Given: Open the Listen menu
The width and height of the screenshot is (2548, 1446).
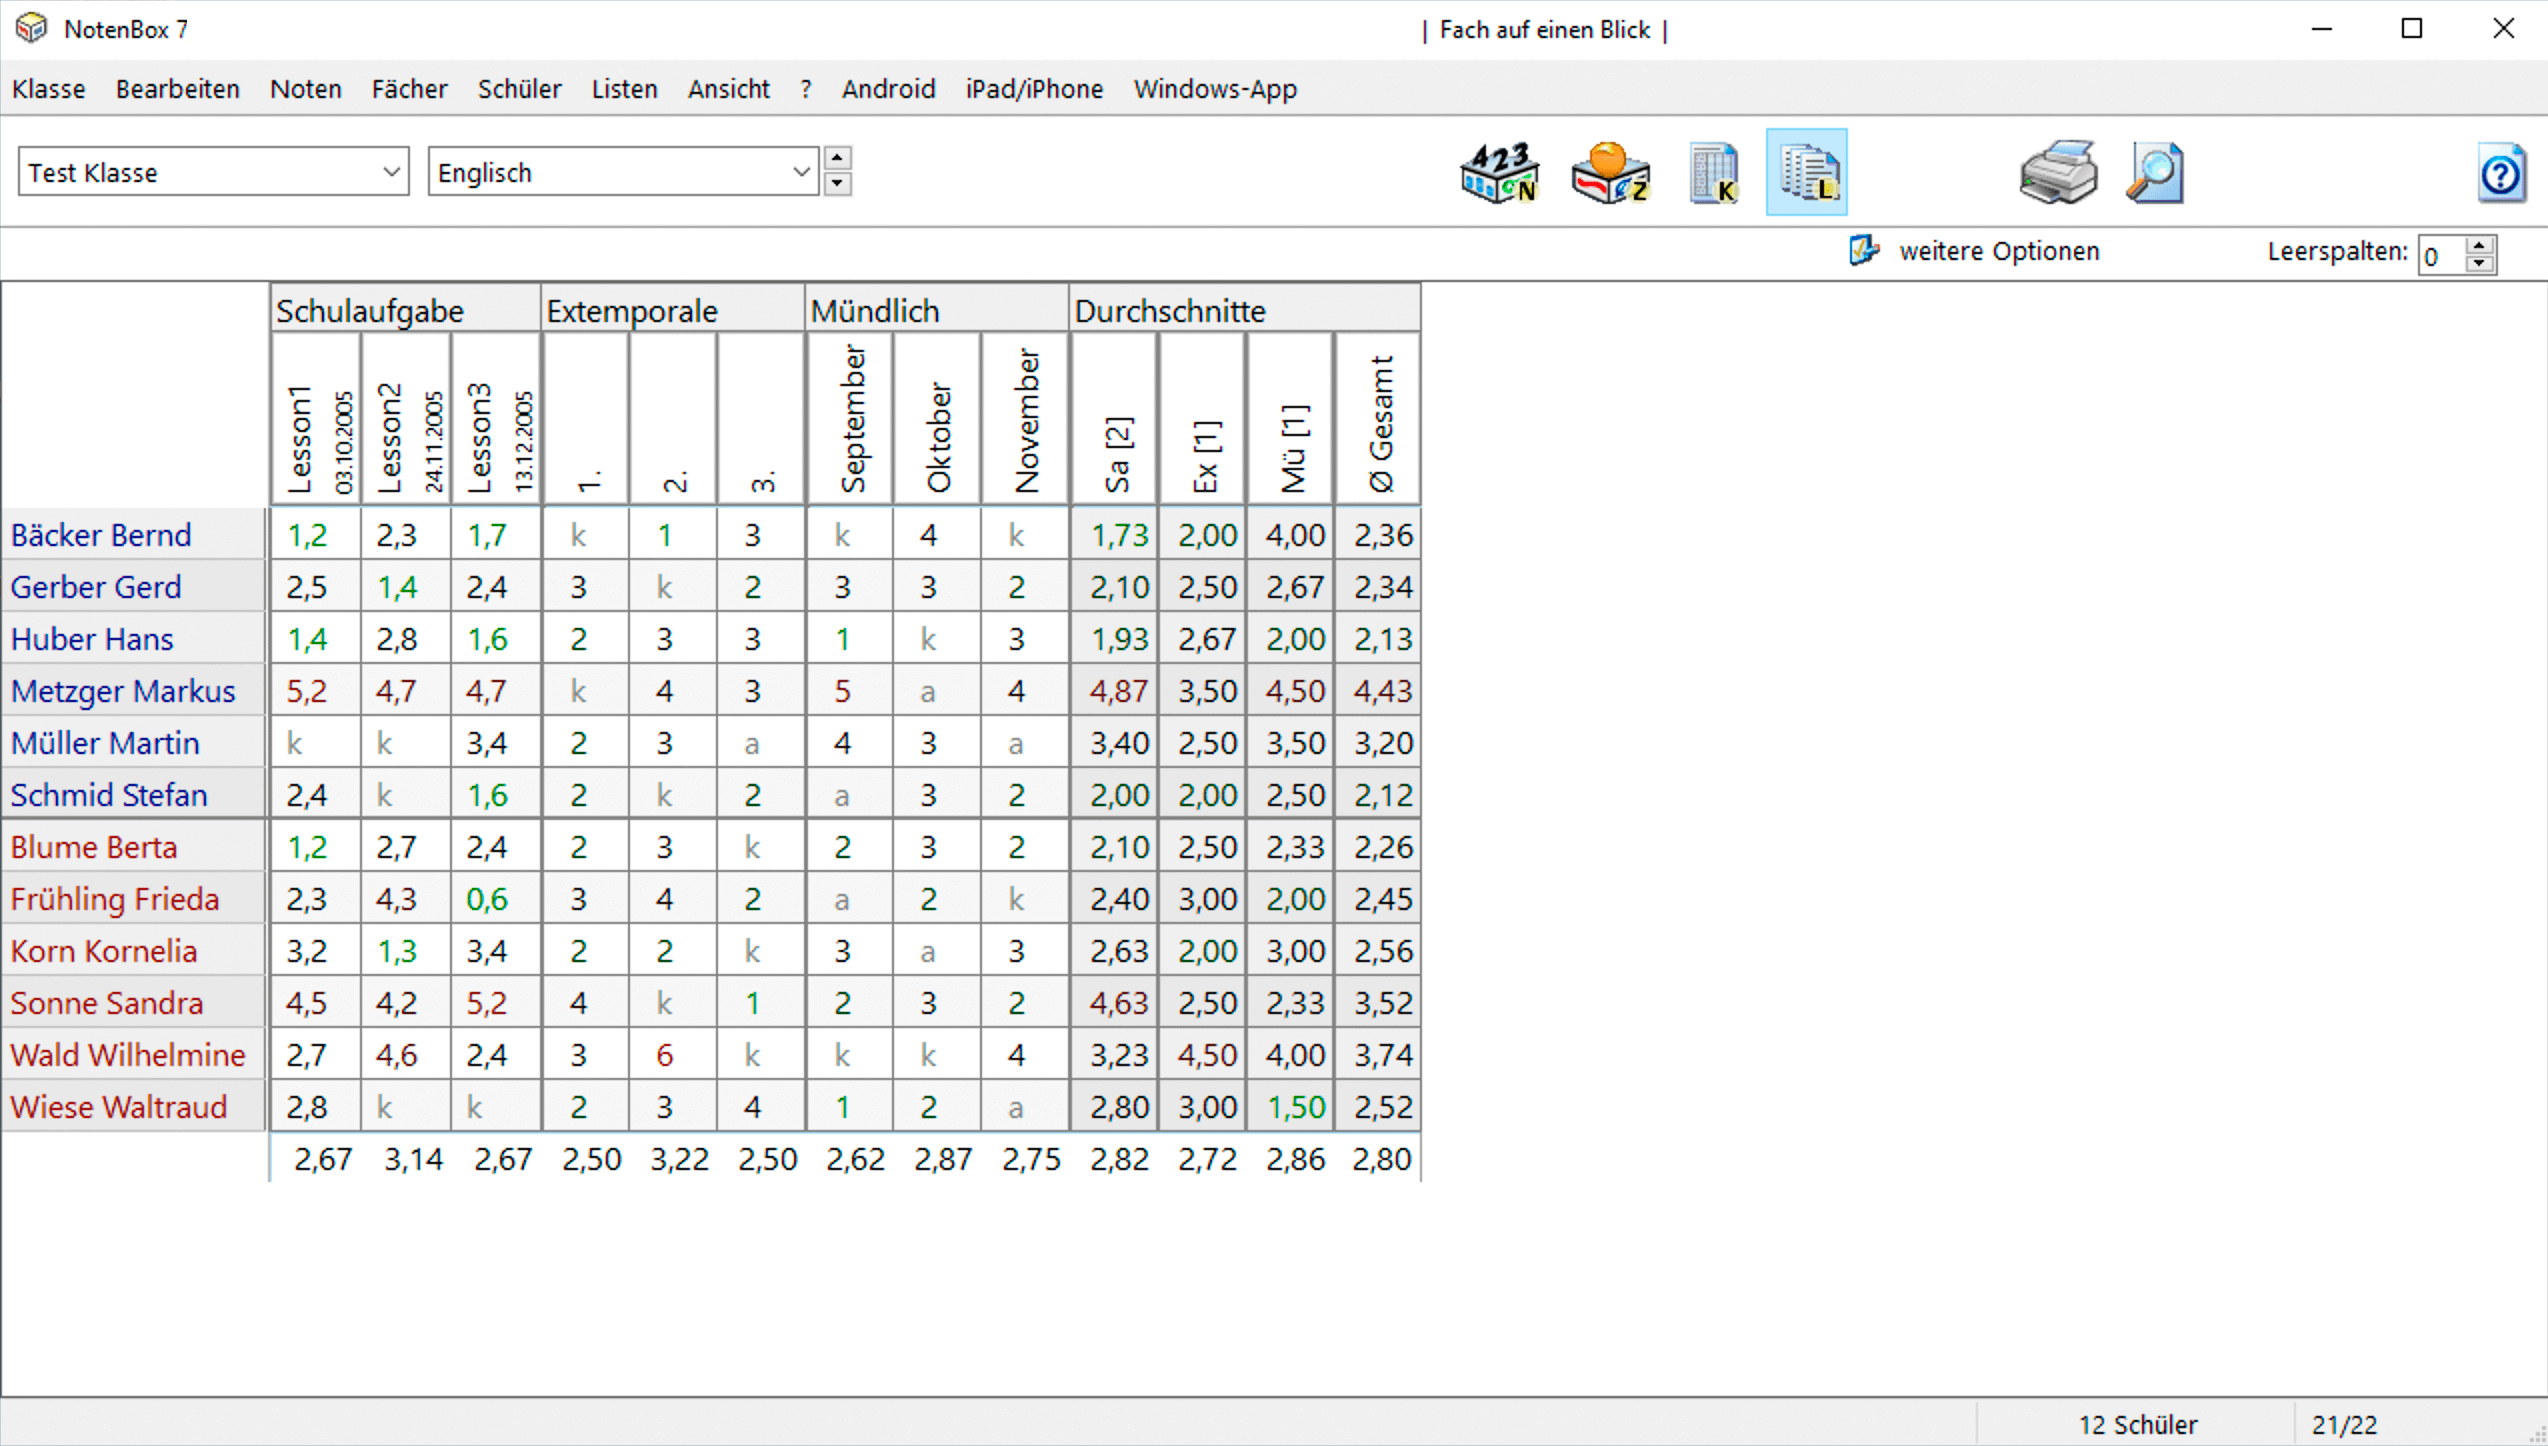Looking at the screenshot, I should (624, 89).
